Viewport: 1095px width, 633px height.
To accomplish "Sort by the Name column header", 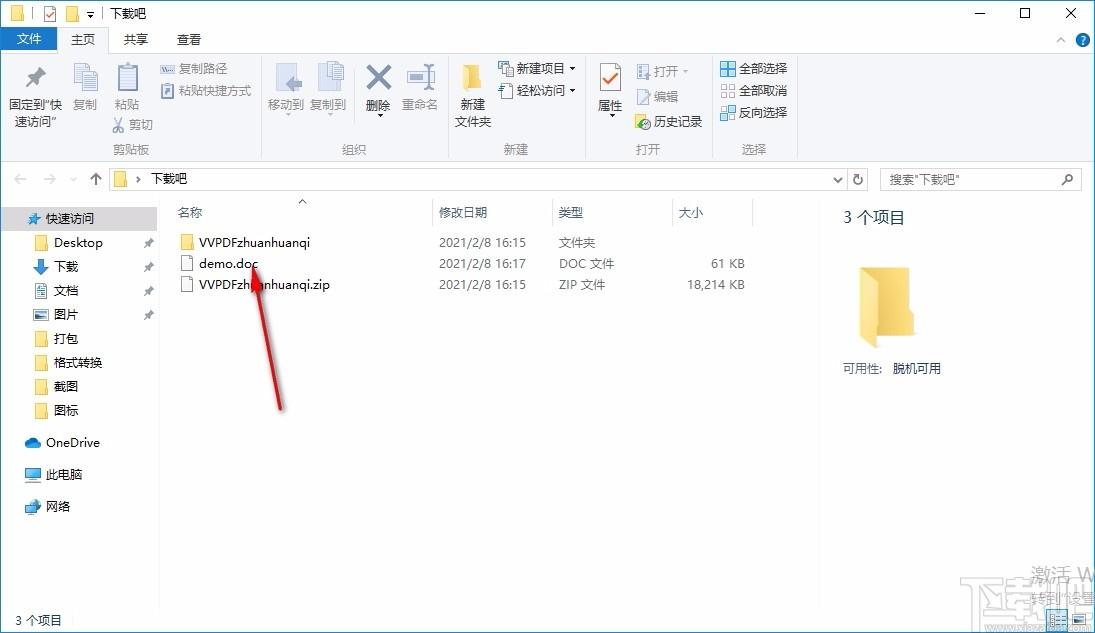I will (190, 212).
